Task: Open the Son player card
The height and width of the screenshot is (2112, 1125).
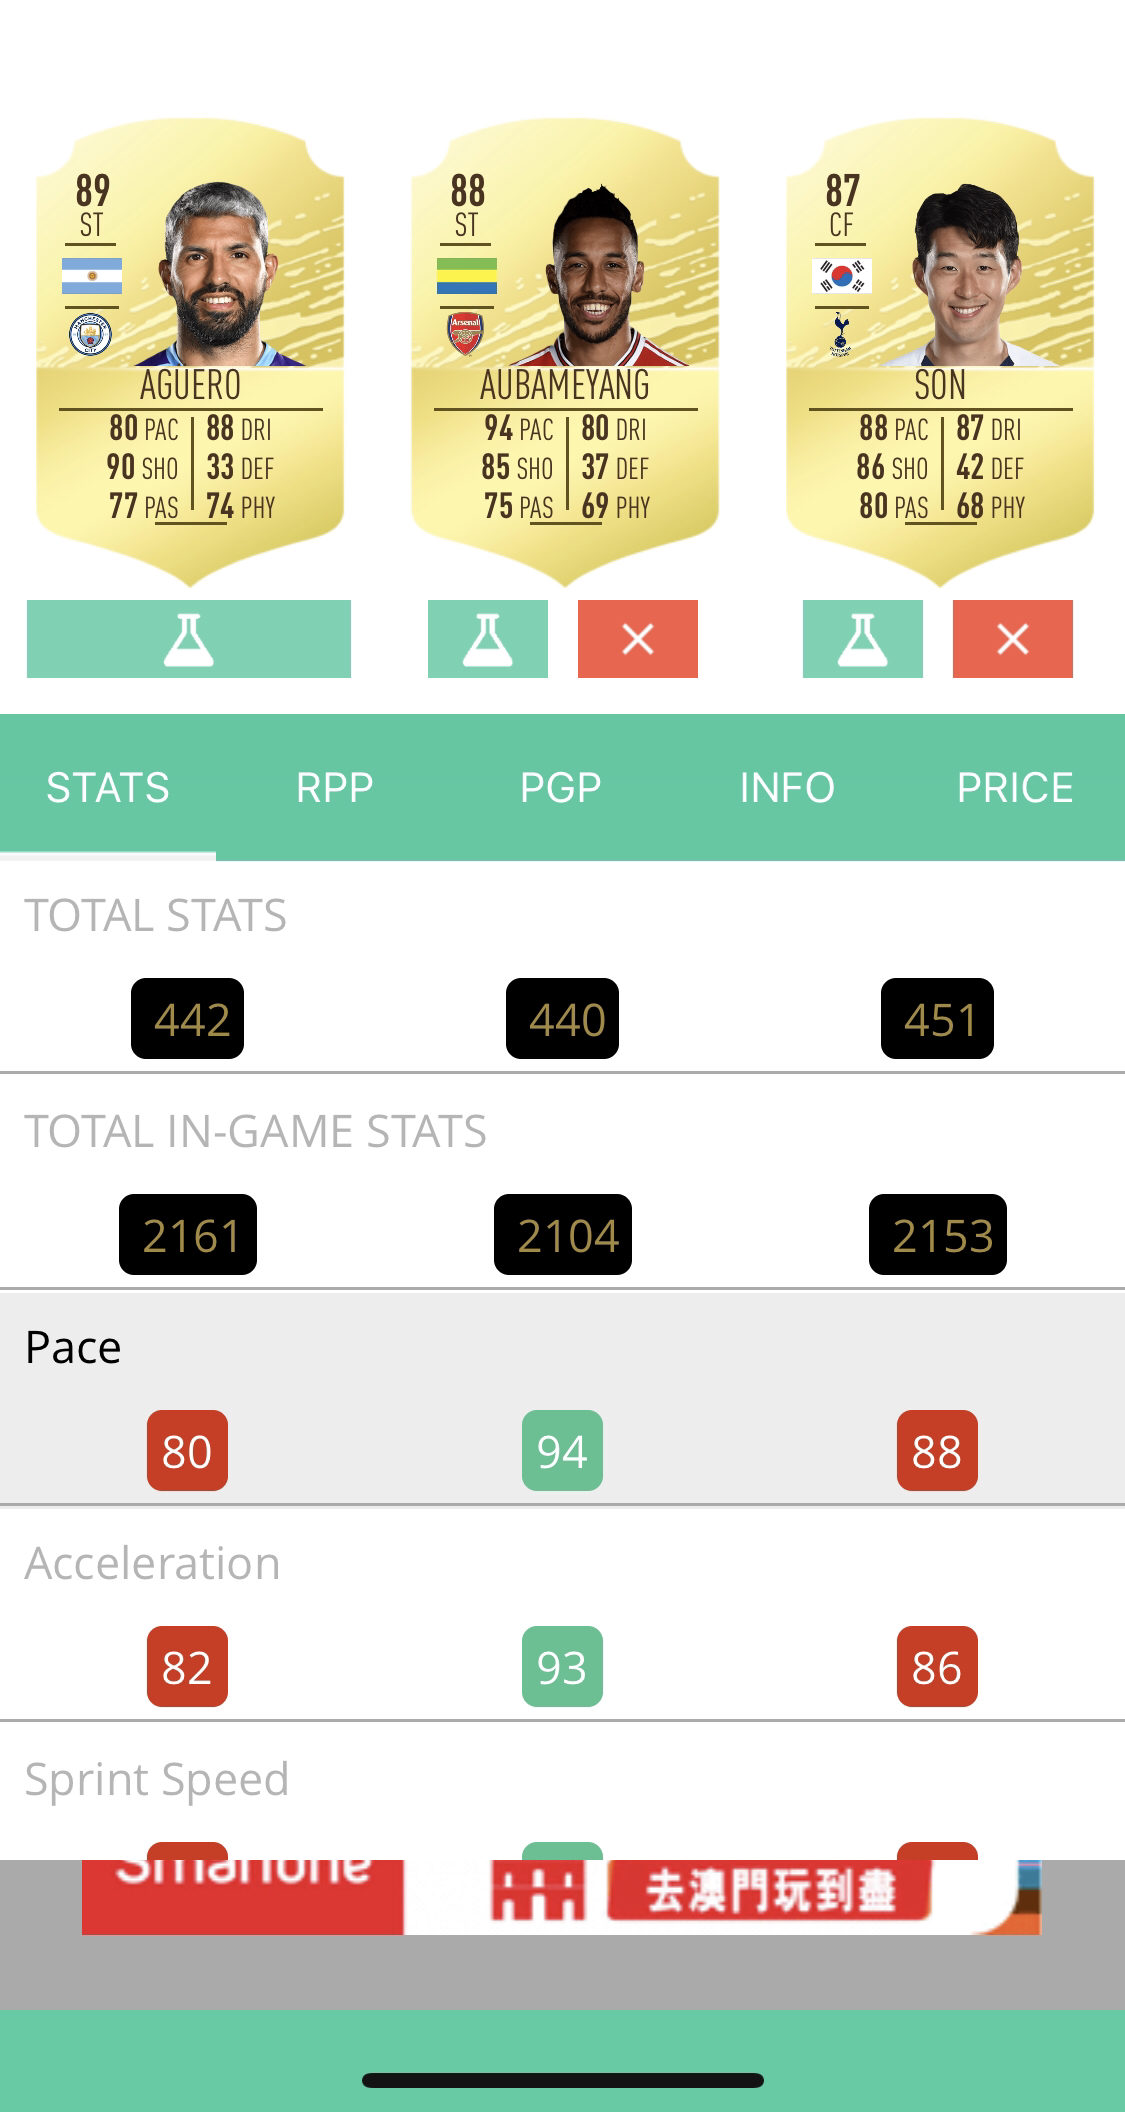Action: (x=940, y=352)
